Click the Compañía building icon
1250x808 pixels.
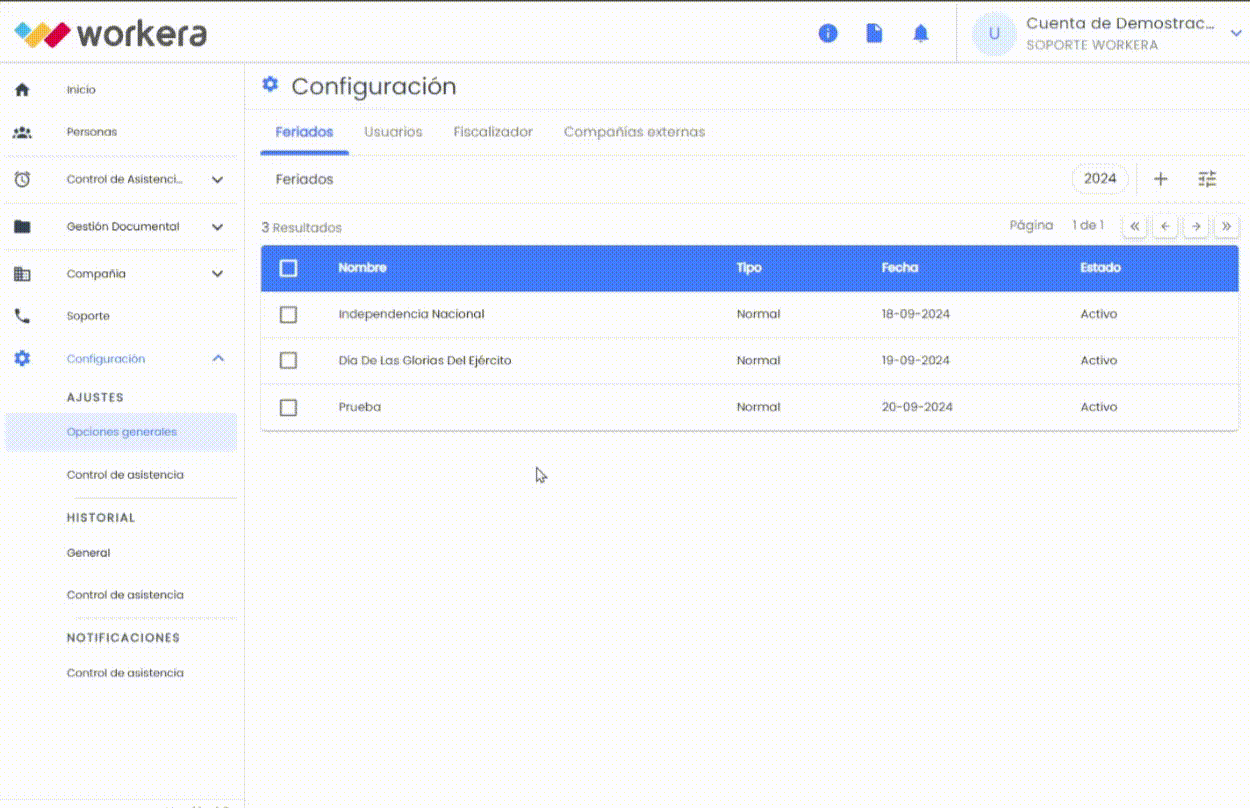(x=22, y=274)
